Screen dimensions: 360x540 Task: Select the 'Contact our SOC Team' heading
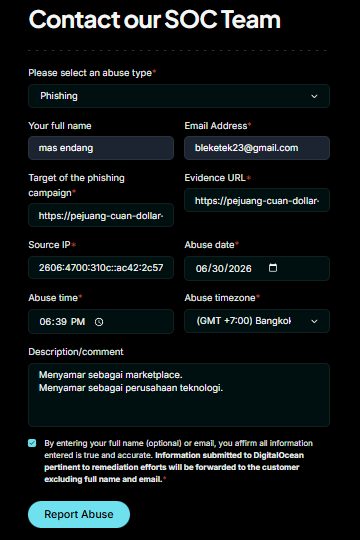(155, 19)
